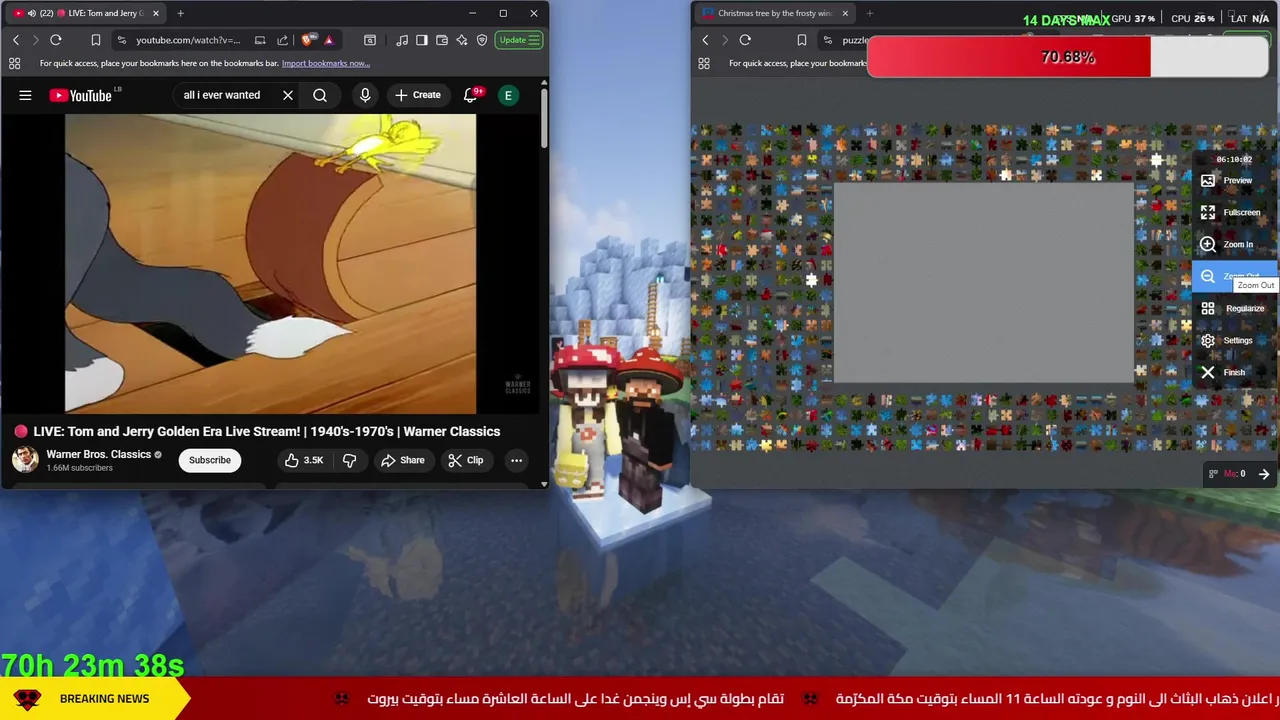Switch to the Tom and Jerry live tab
Image resolution: width=1280 pixels, height=720 pixels.
(x=85, y=13)
